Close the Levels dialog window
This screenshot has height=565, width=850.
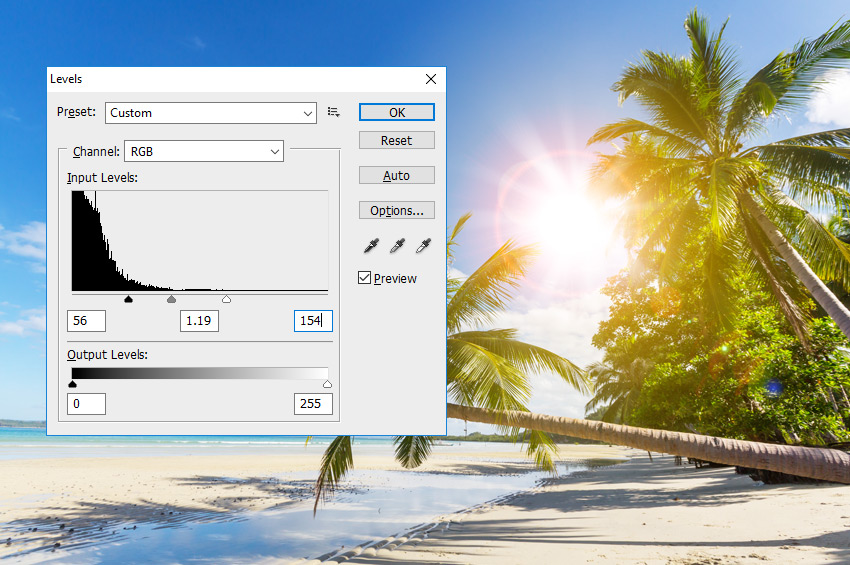click(x=431, y=79)
